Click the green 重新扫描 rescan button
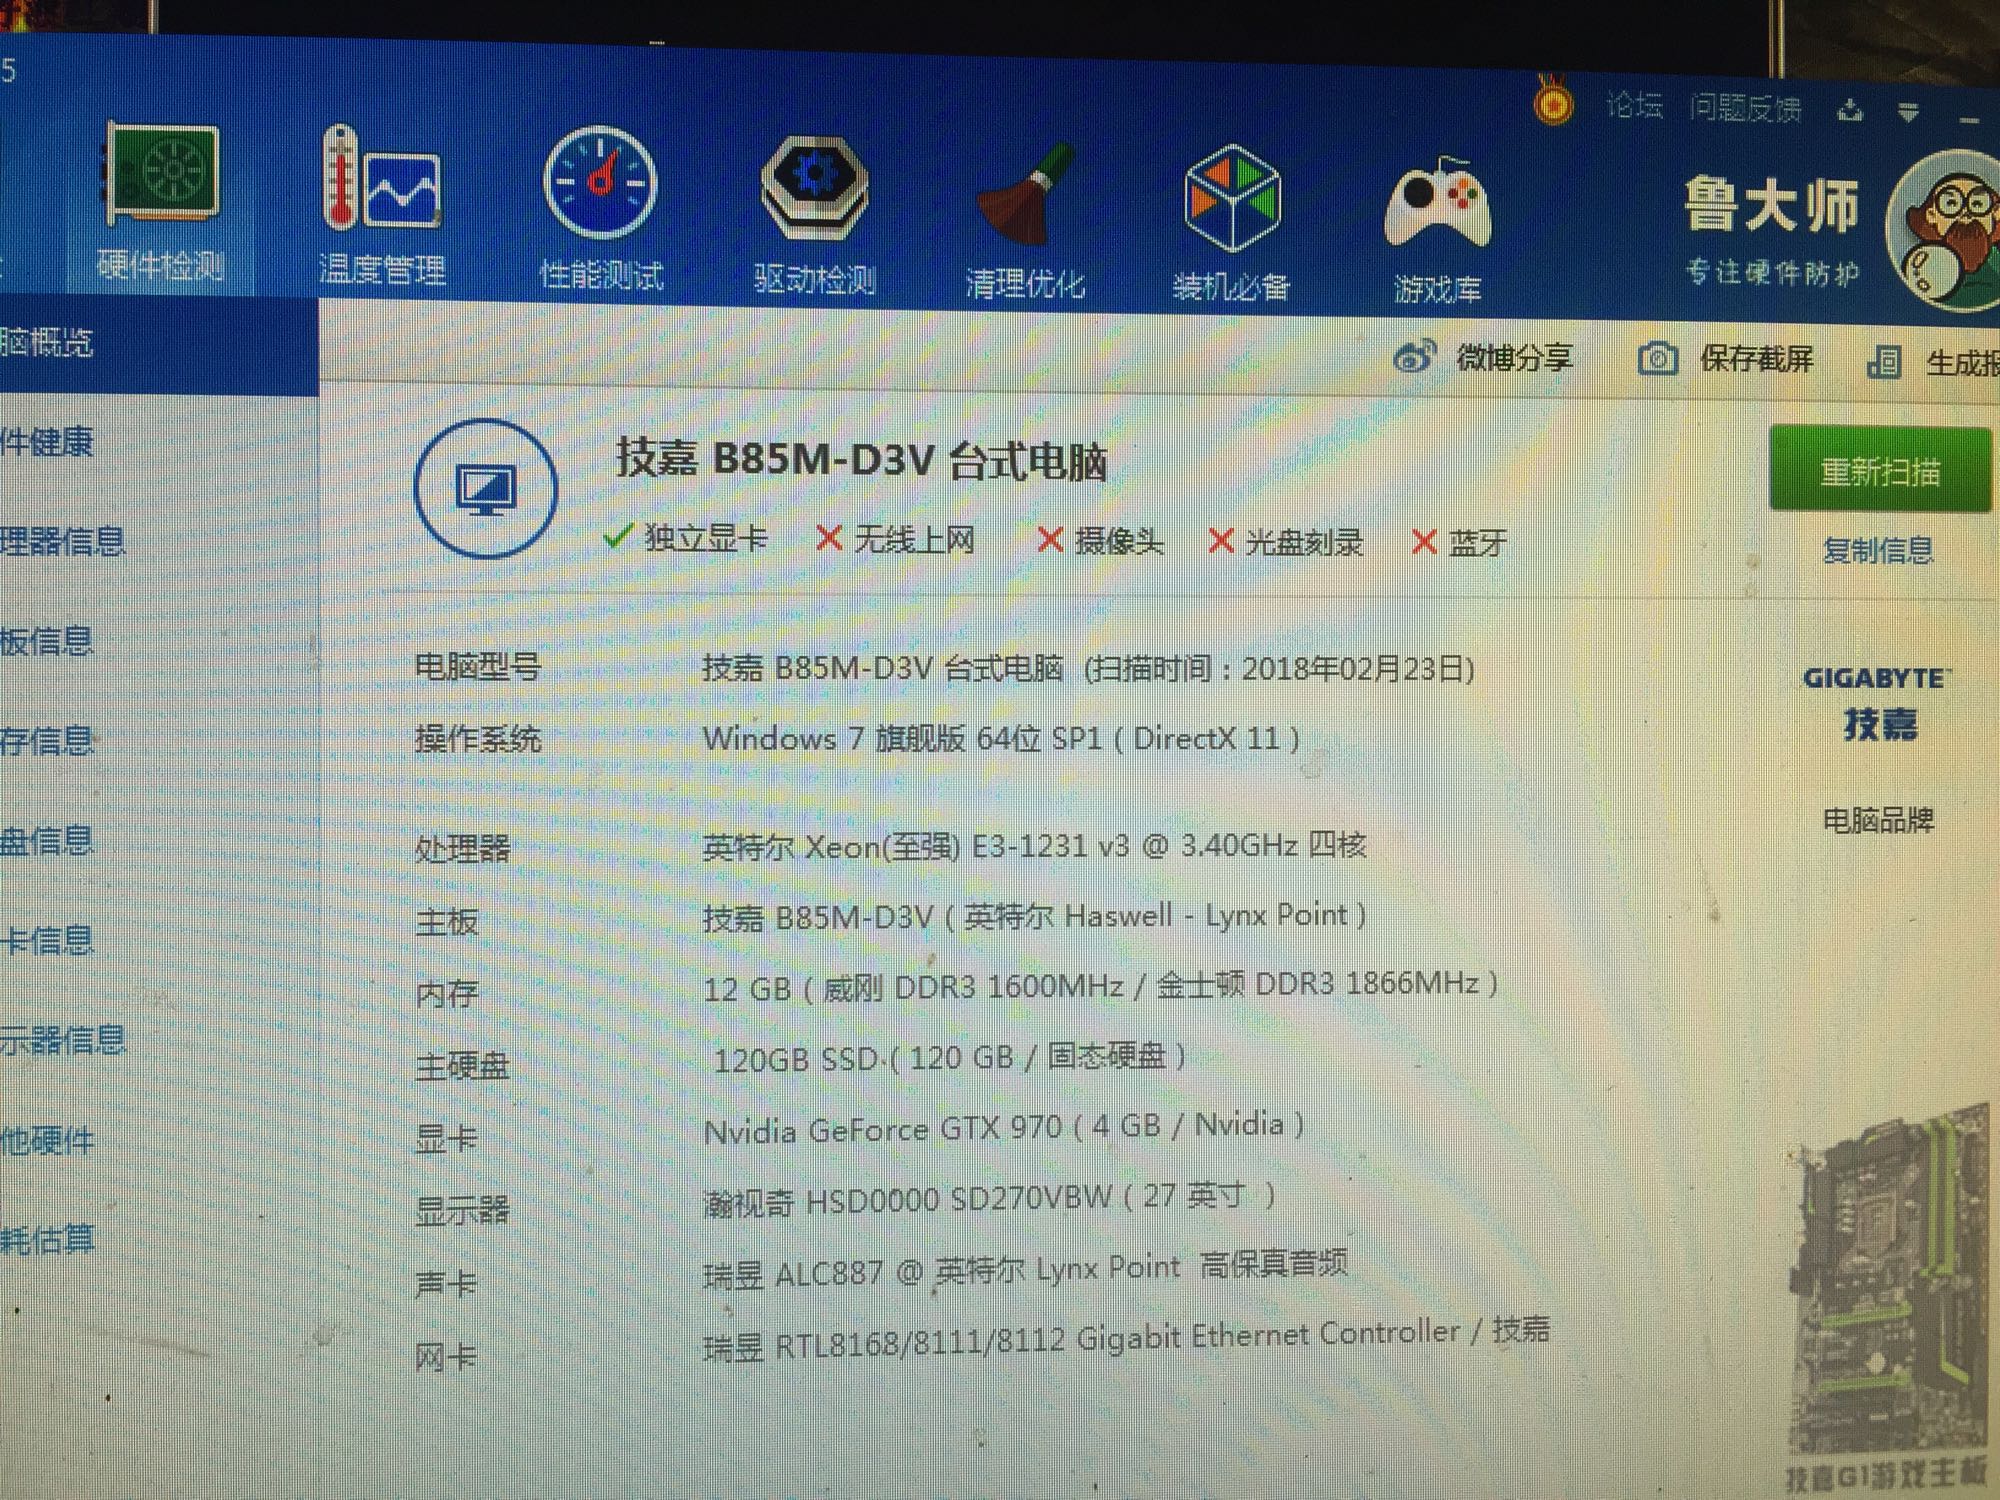Image resolution: width=2000 pixels, height=1500 pixels. click(x=1879, y=470)
